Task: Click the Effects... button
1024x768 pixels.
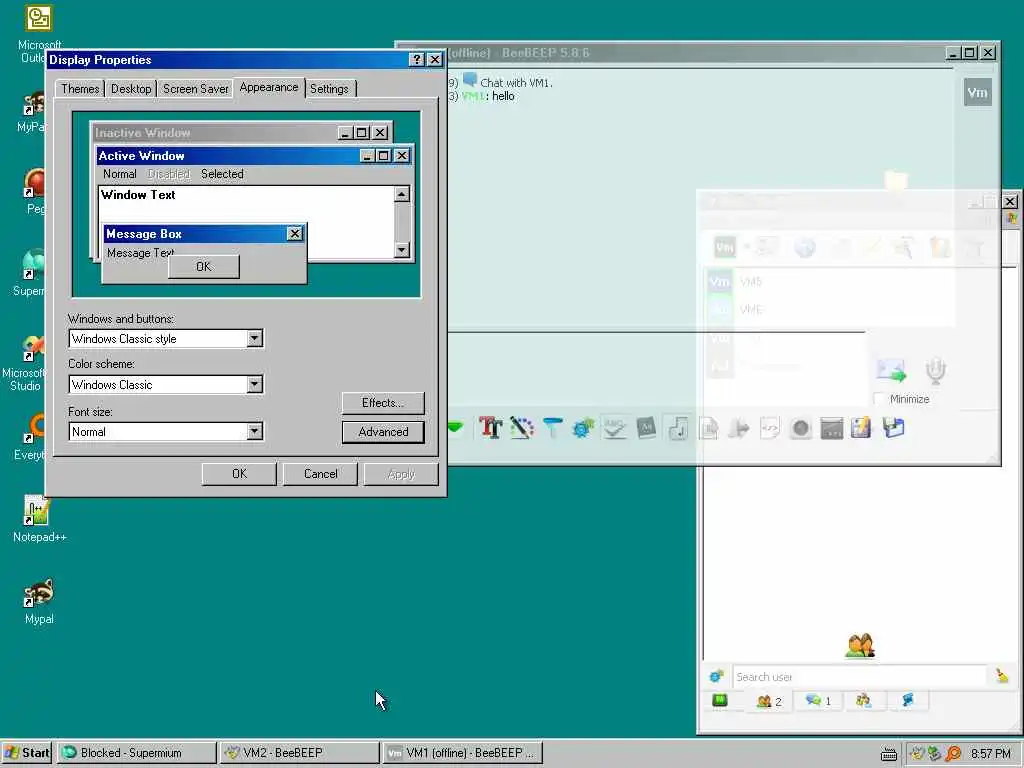Action: click(x=383, y=403)
